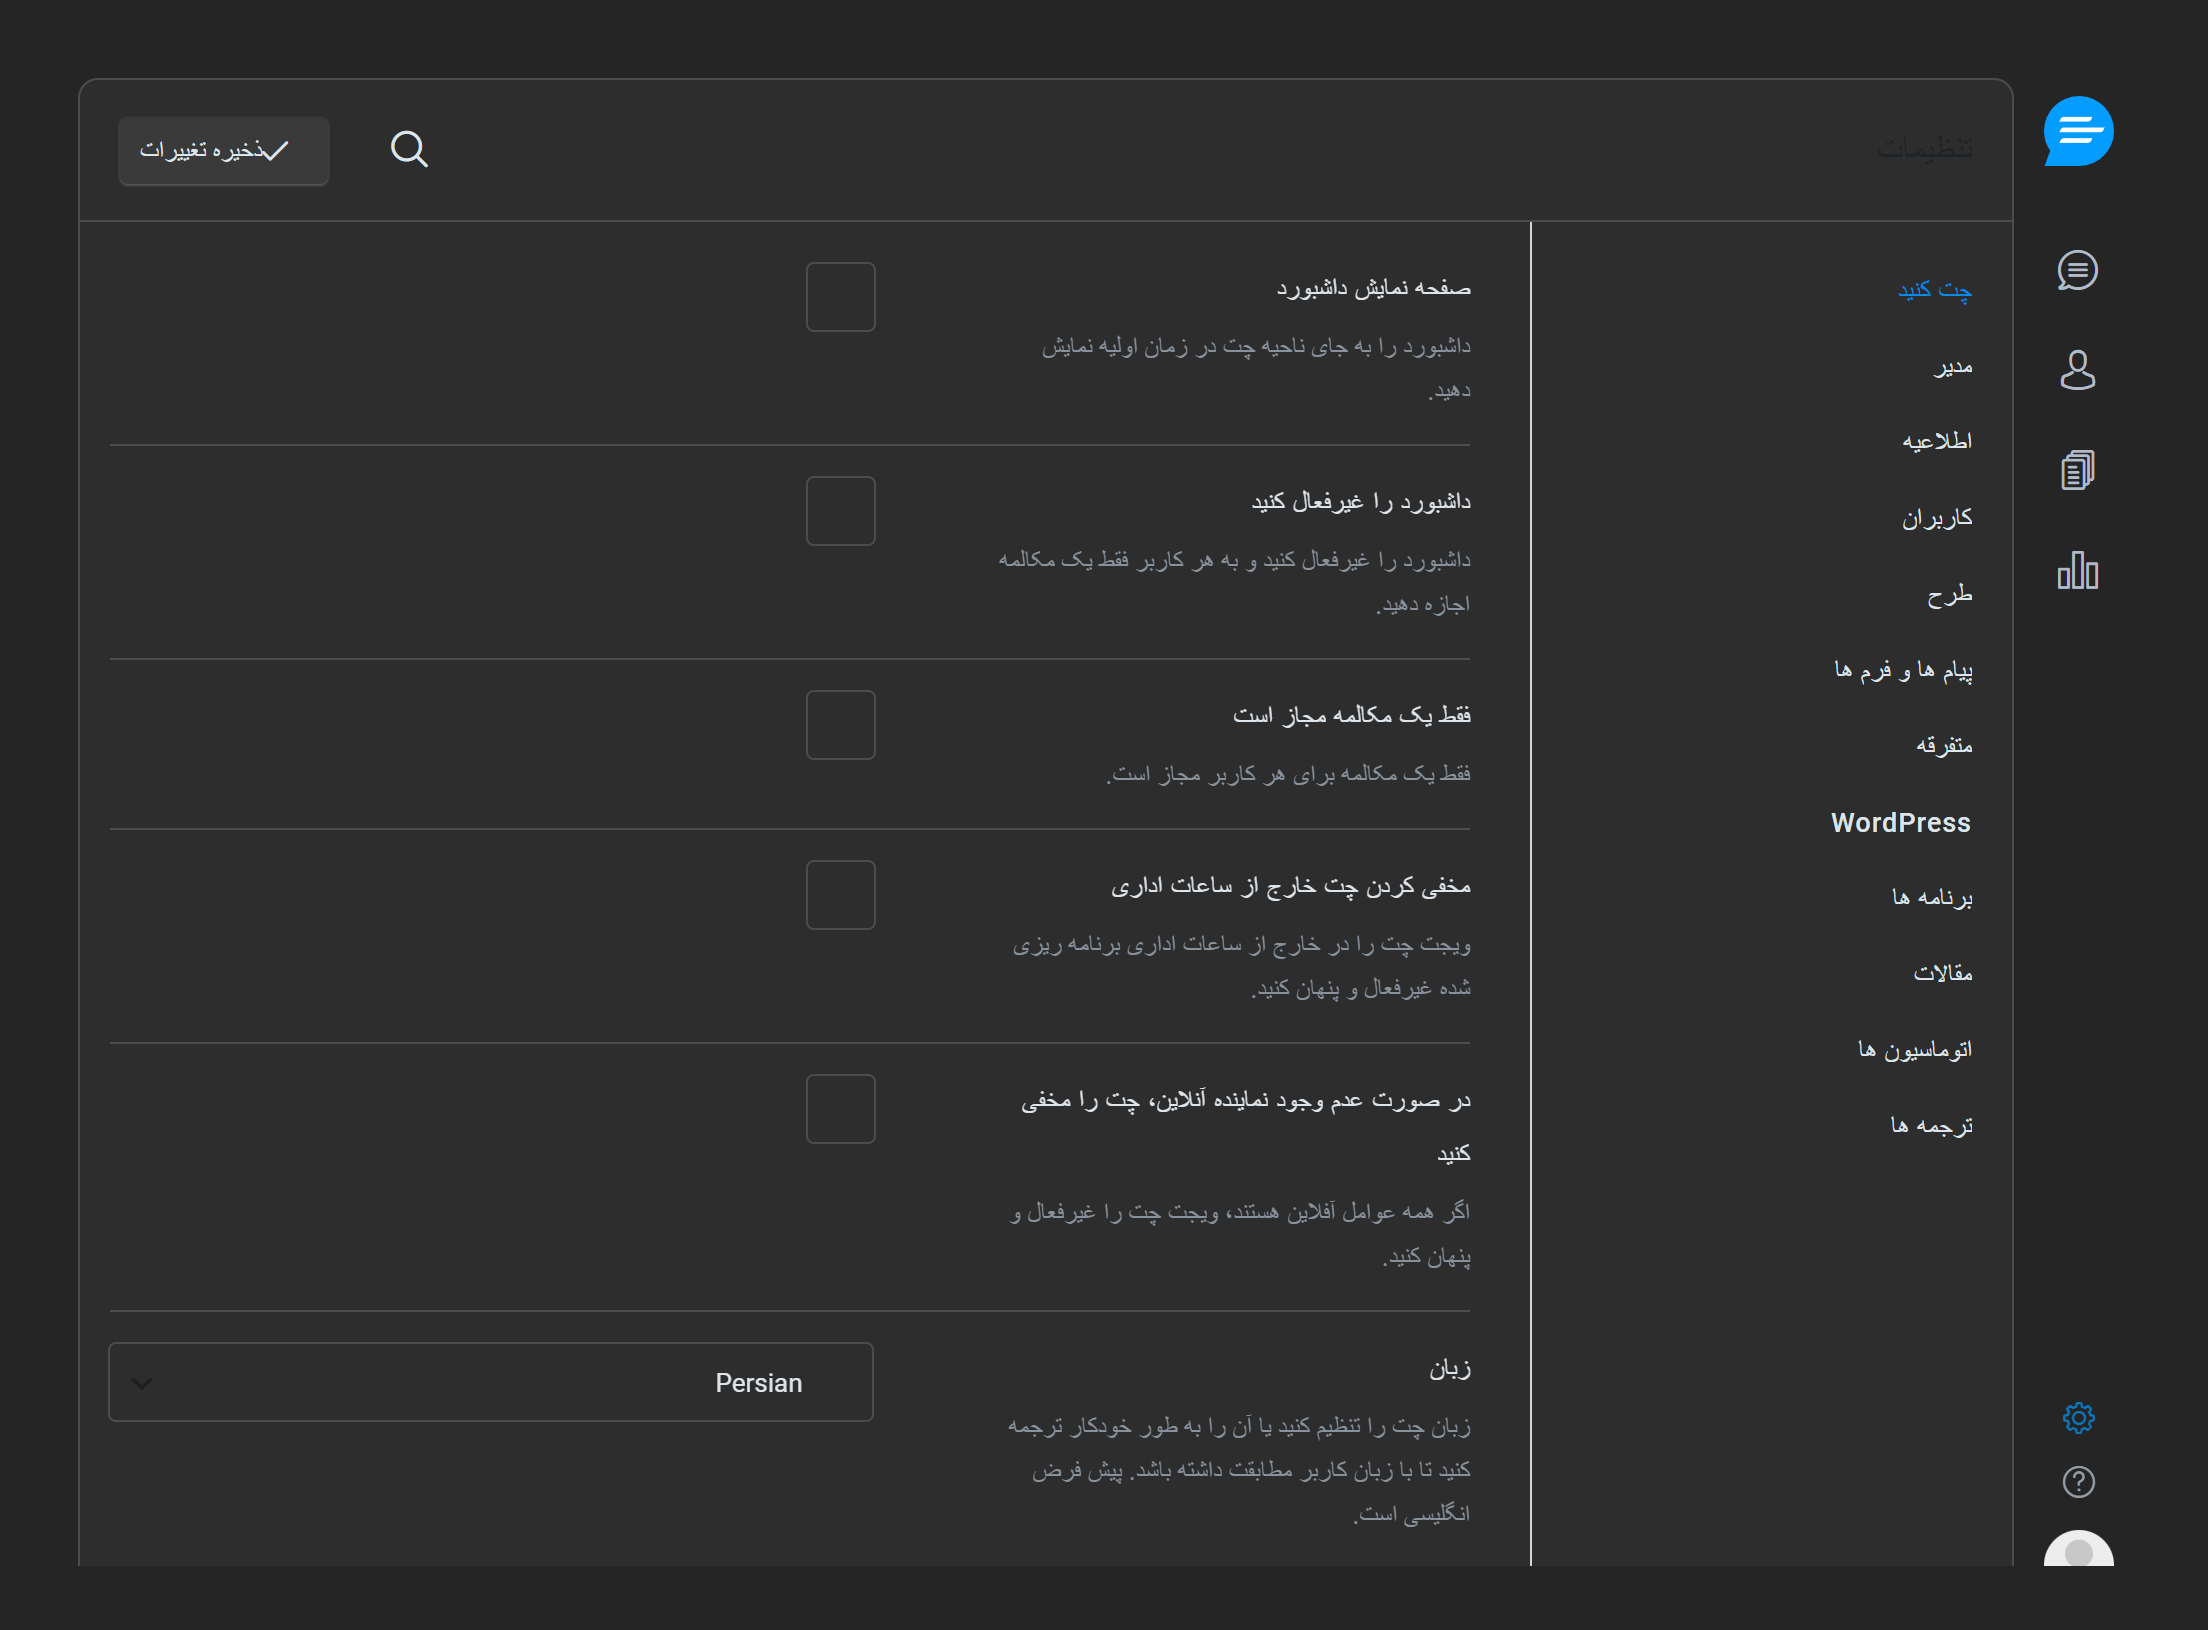Select the چت کنید settings tab
This screenshot has height=1630, width=2208.
[1935, 289]
